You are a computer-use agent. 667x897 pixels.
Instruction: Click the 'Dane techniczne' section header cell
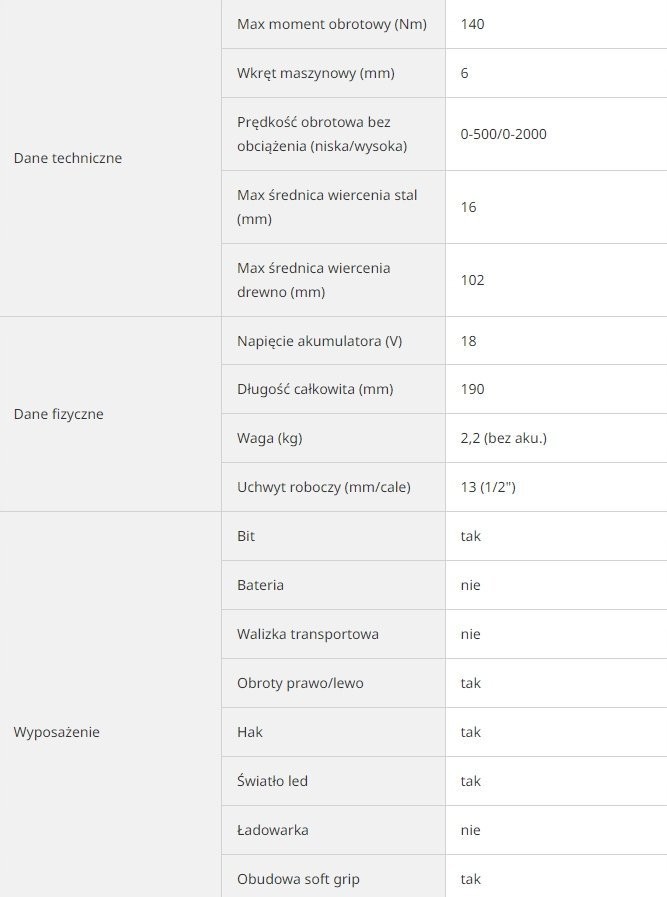pyautogui.click(x=68, y=158)
